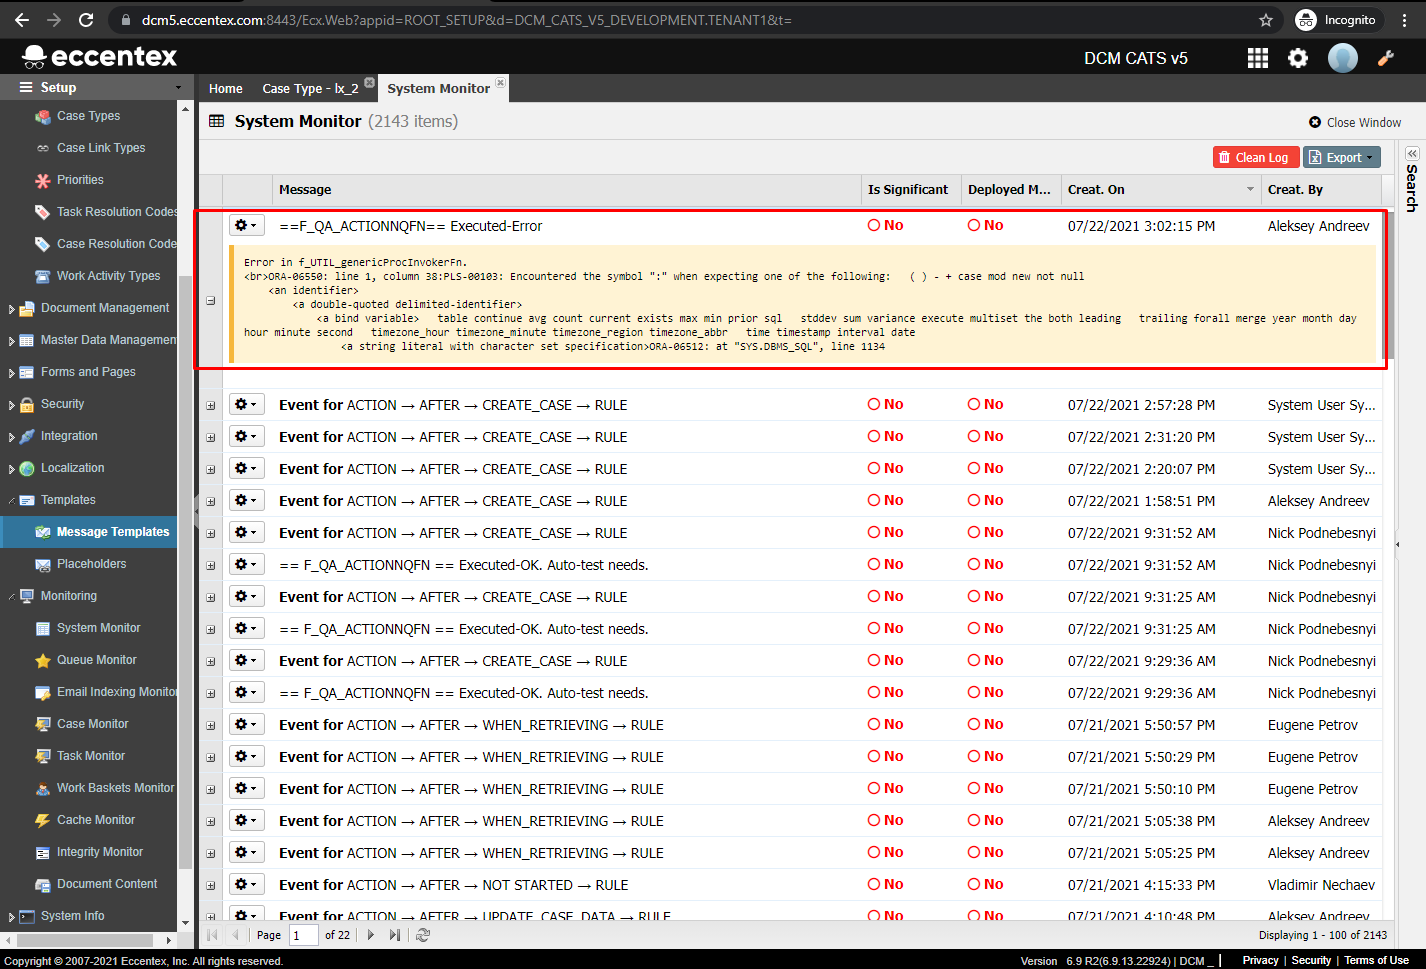The height and width of the screenshot is (969, 1426).
Task: Open the Privacy footer link
Action: (x=1260, y=960)
